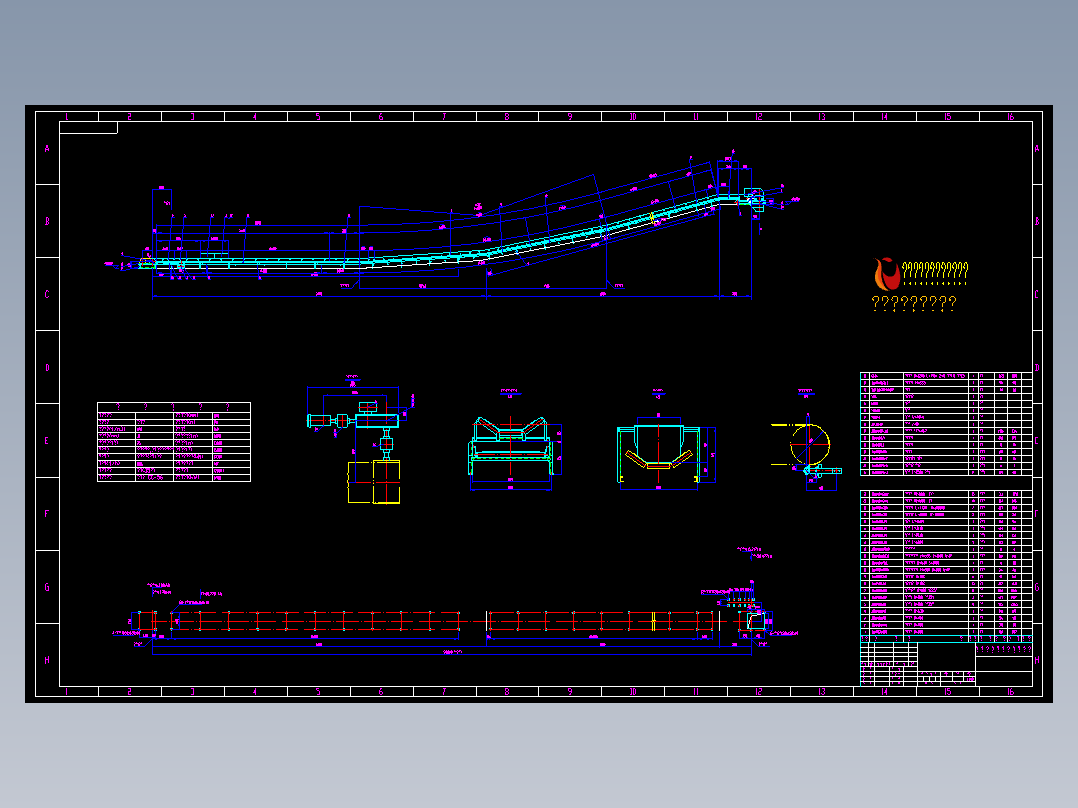Click zone number 5 on bottom border
1078x808 pixels.
318,692
